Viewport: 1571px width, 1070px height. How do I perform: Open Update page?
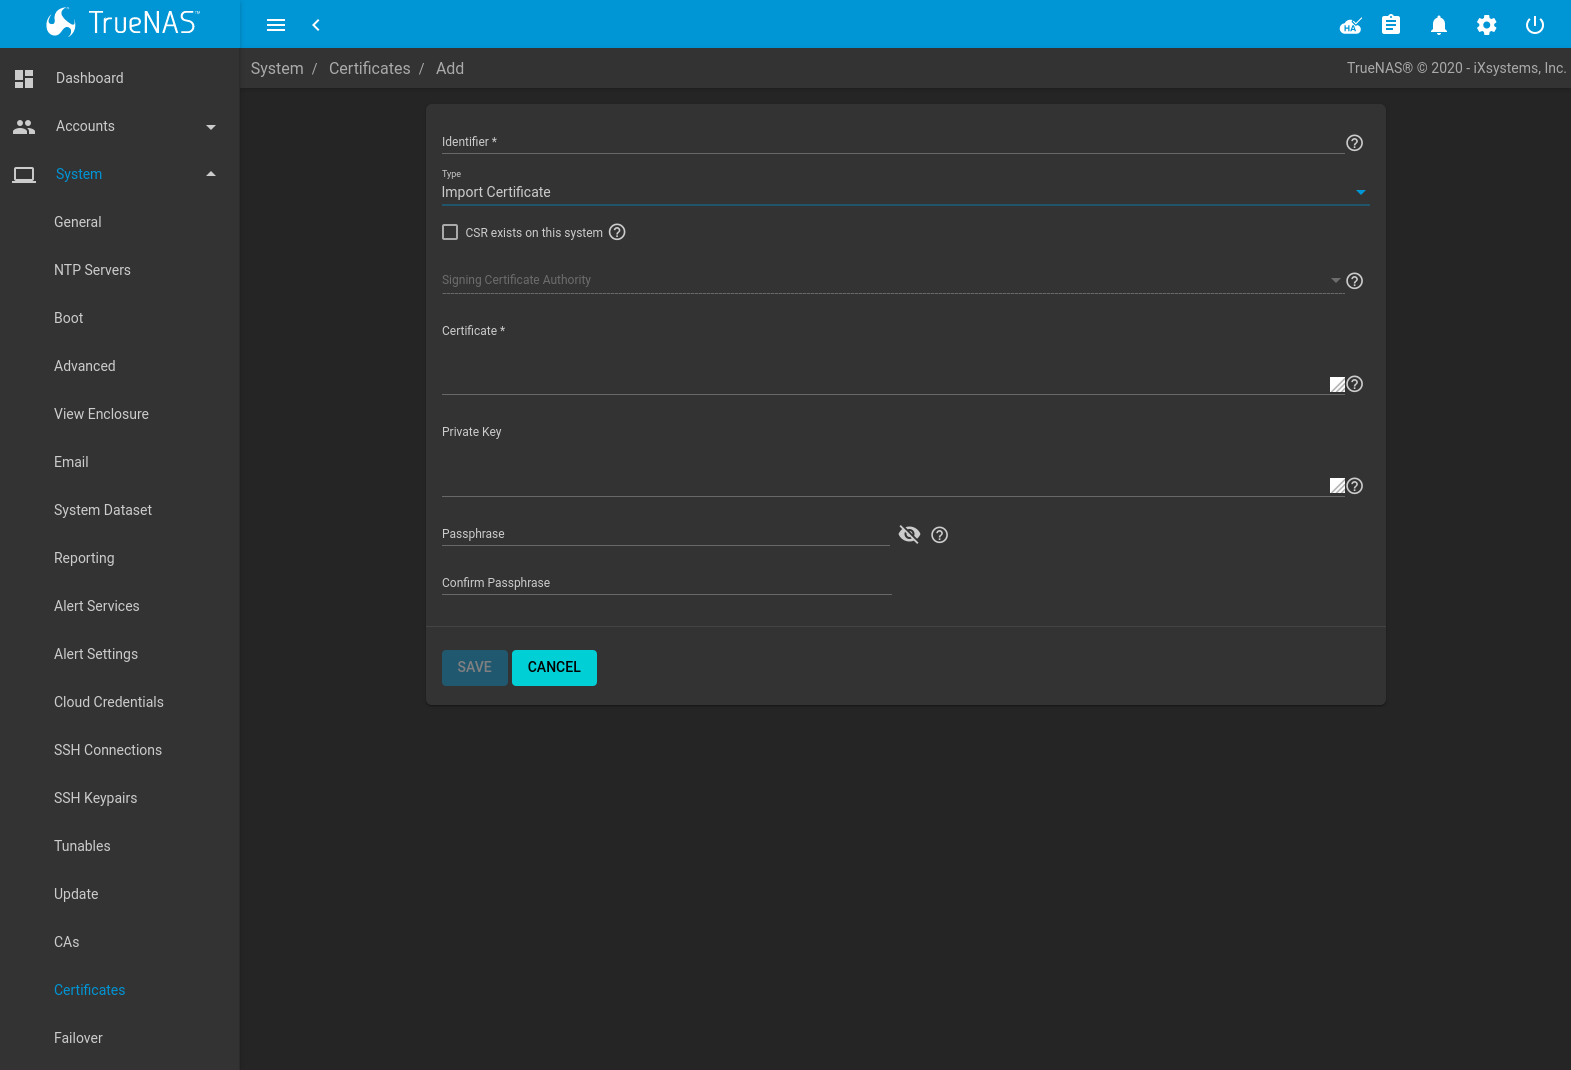tap(76, 894)
